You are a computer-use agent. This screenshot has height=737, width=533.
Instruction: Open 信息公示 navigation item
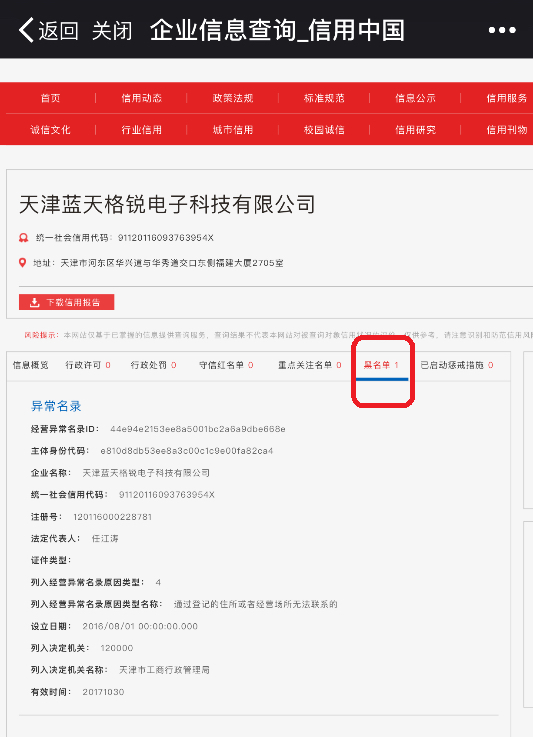pyautogui.click(x=415, y=98)
